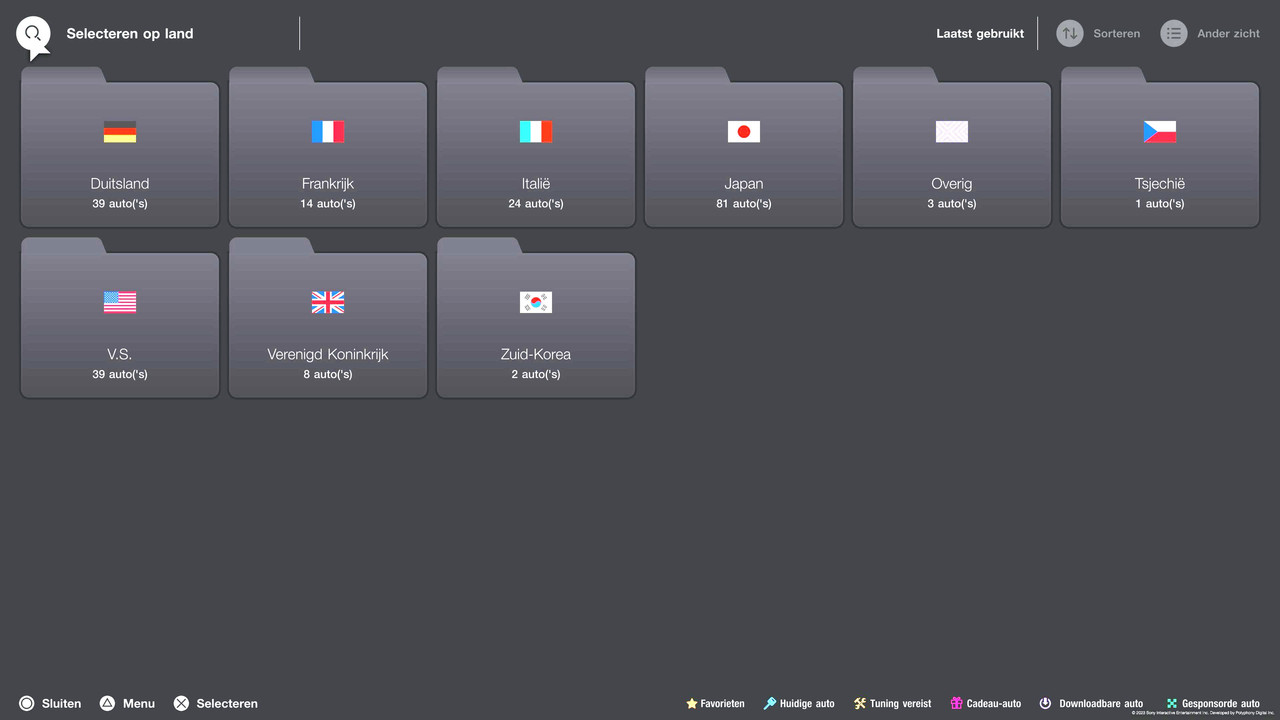
Task: Click the triangle Menu button icon
Action: tap(107, 703)
